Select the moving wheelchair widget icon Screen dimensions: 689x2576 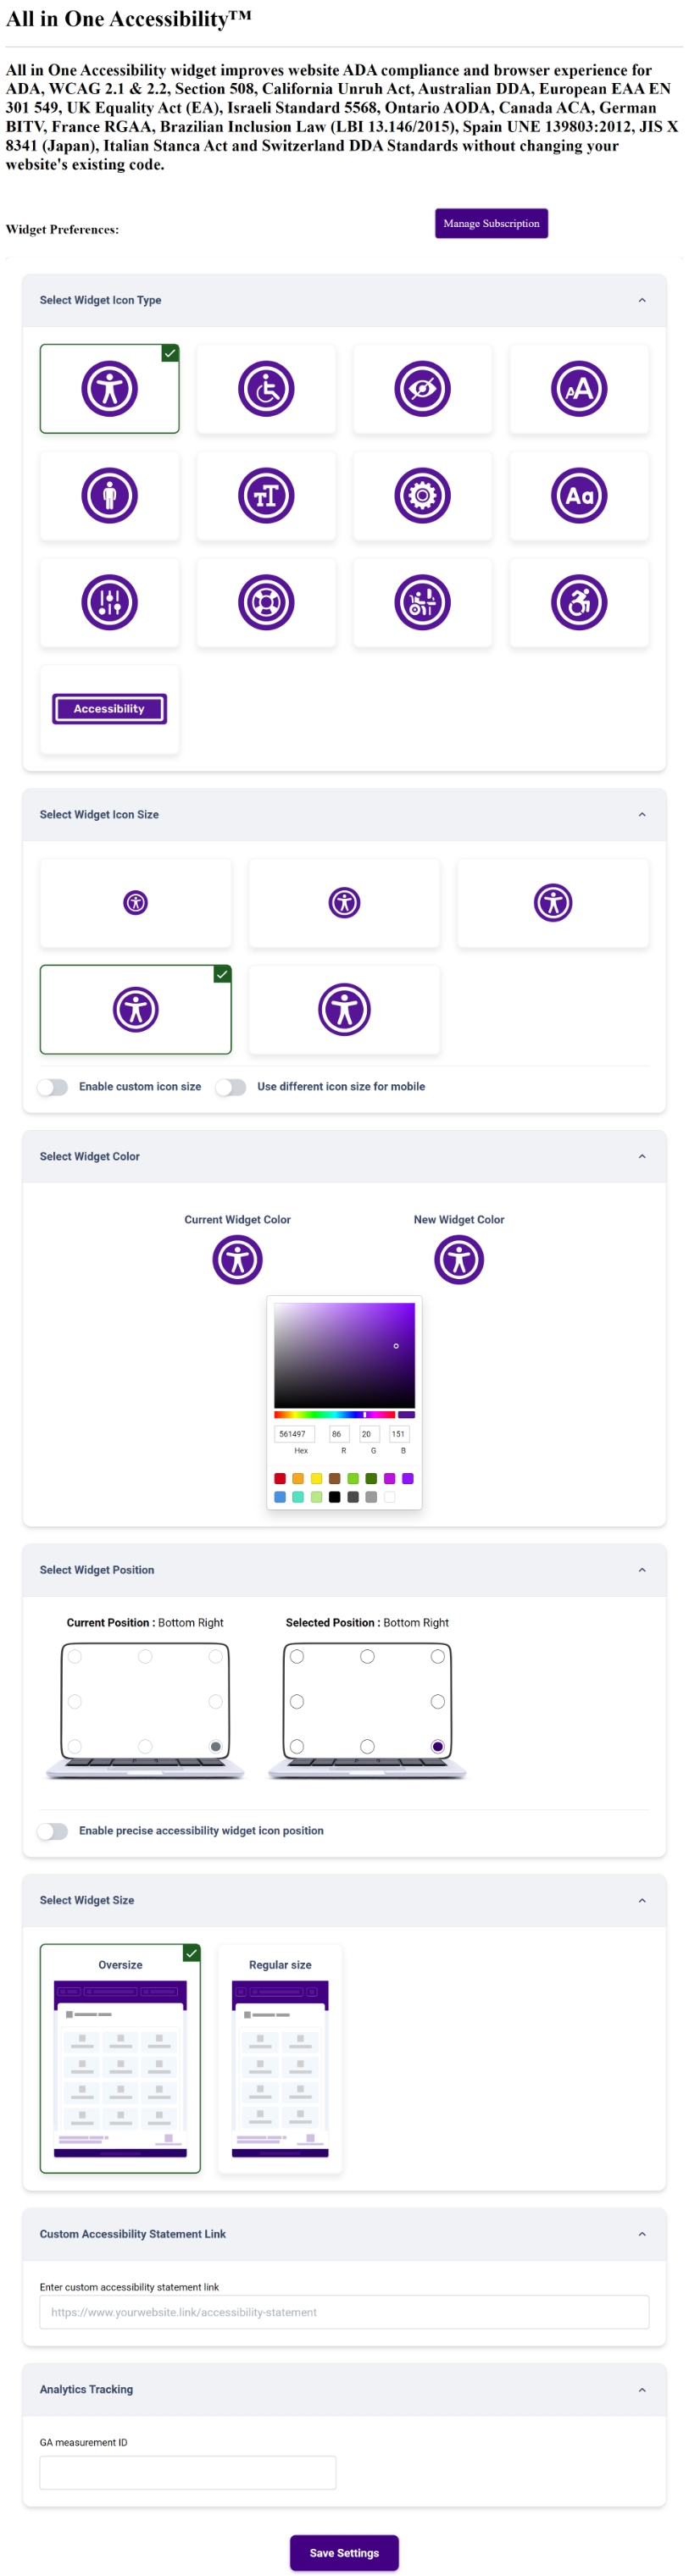coord(580,602)
